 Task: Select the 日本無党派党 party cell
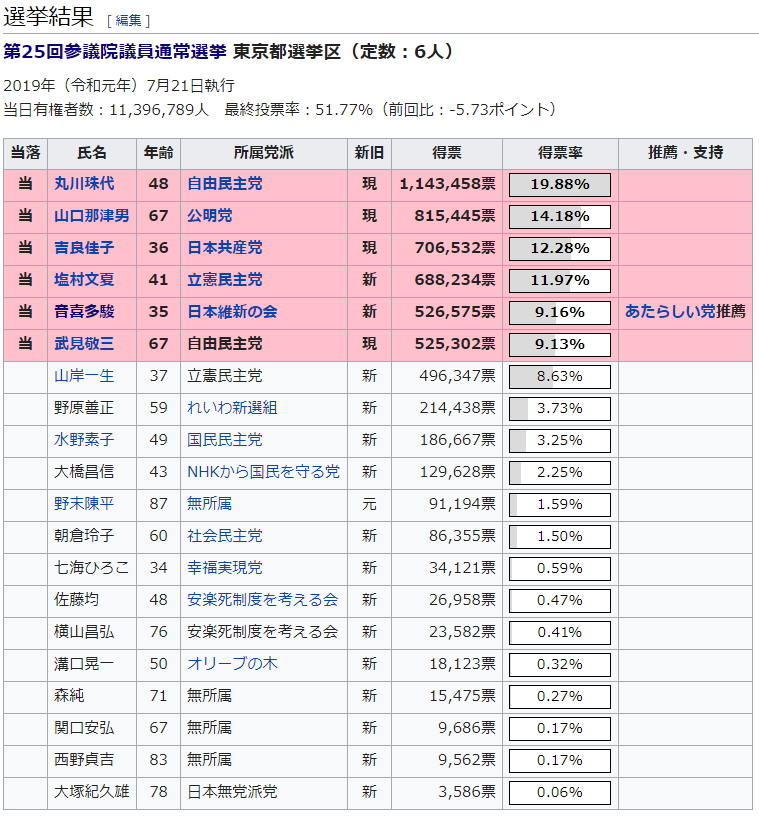click(x=264, y=792)
